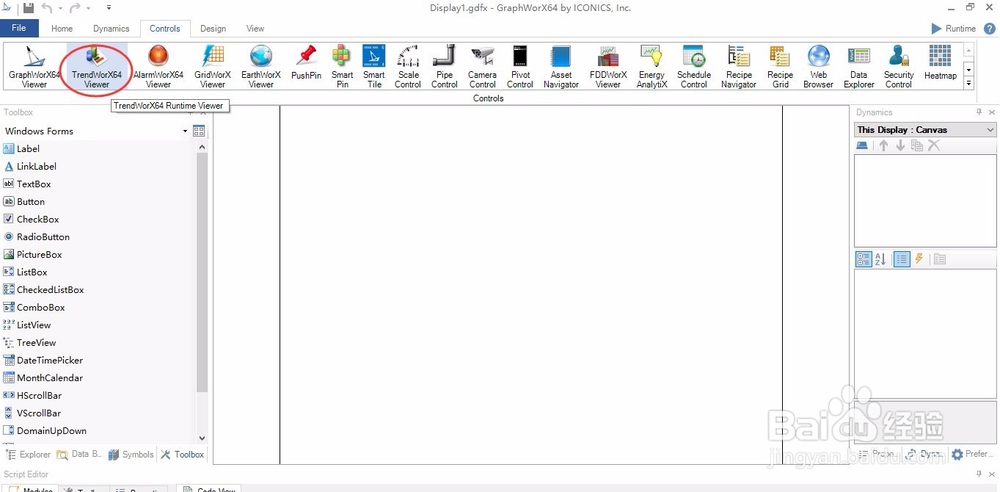Screen dimensions: 1000x492
Task: Open the File menu
Action: click(x=19, y=28)
